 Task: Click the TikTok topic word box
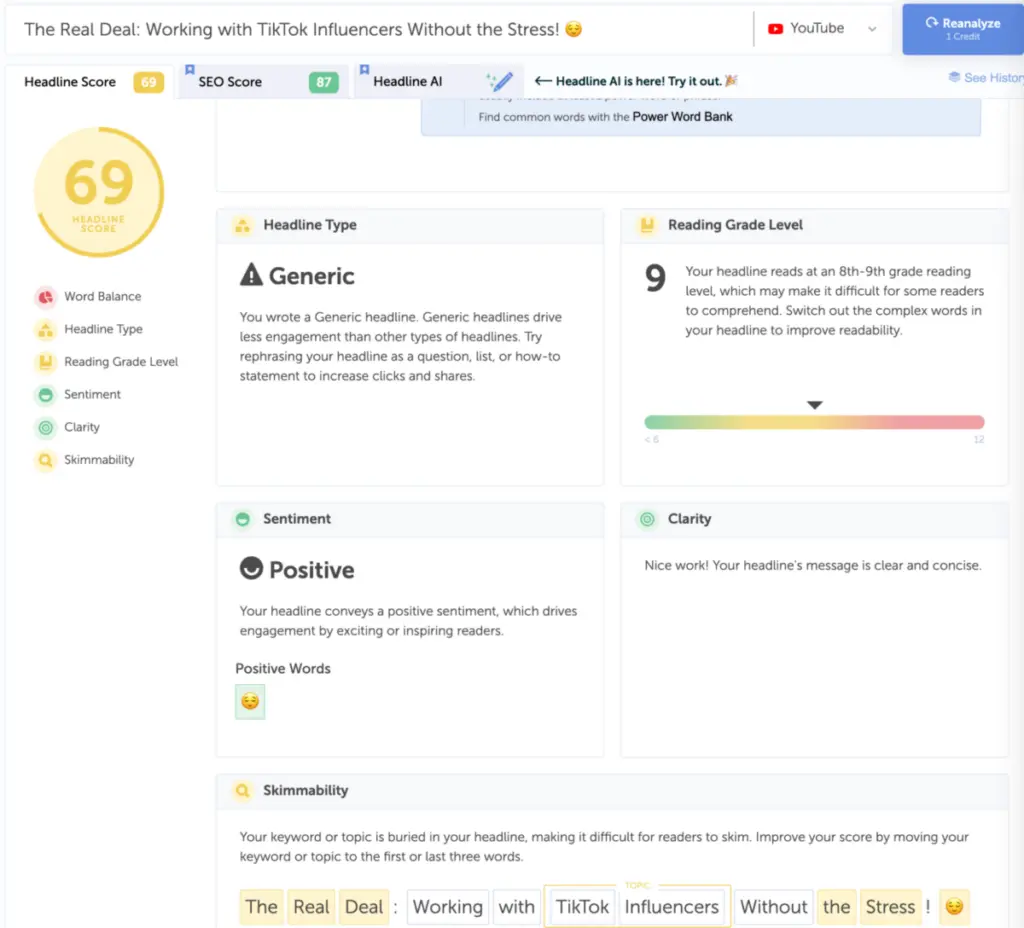click(x=582, y=907)
